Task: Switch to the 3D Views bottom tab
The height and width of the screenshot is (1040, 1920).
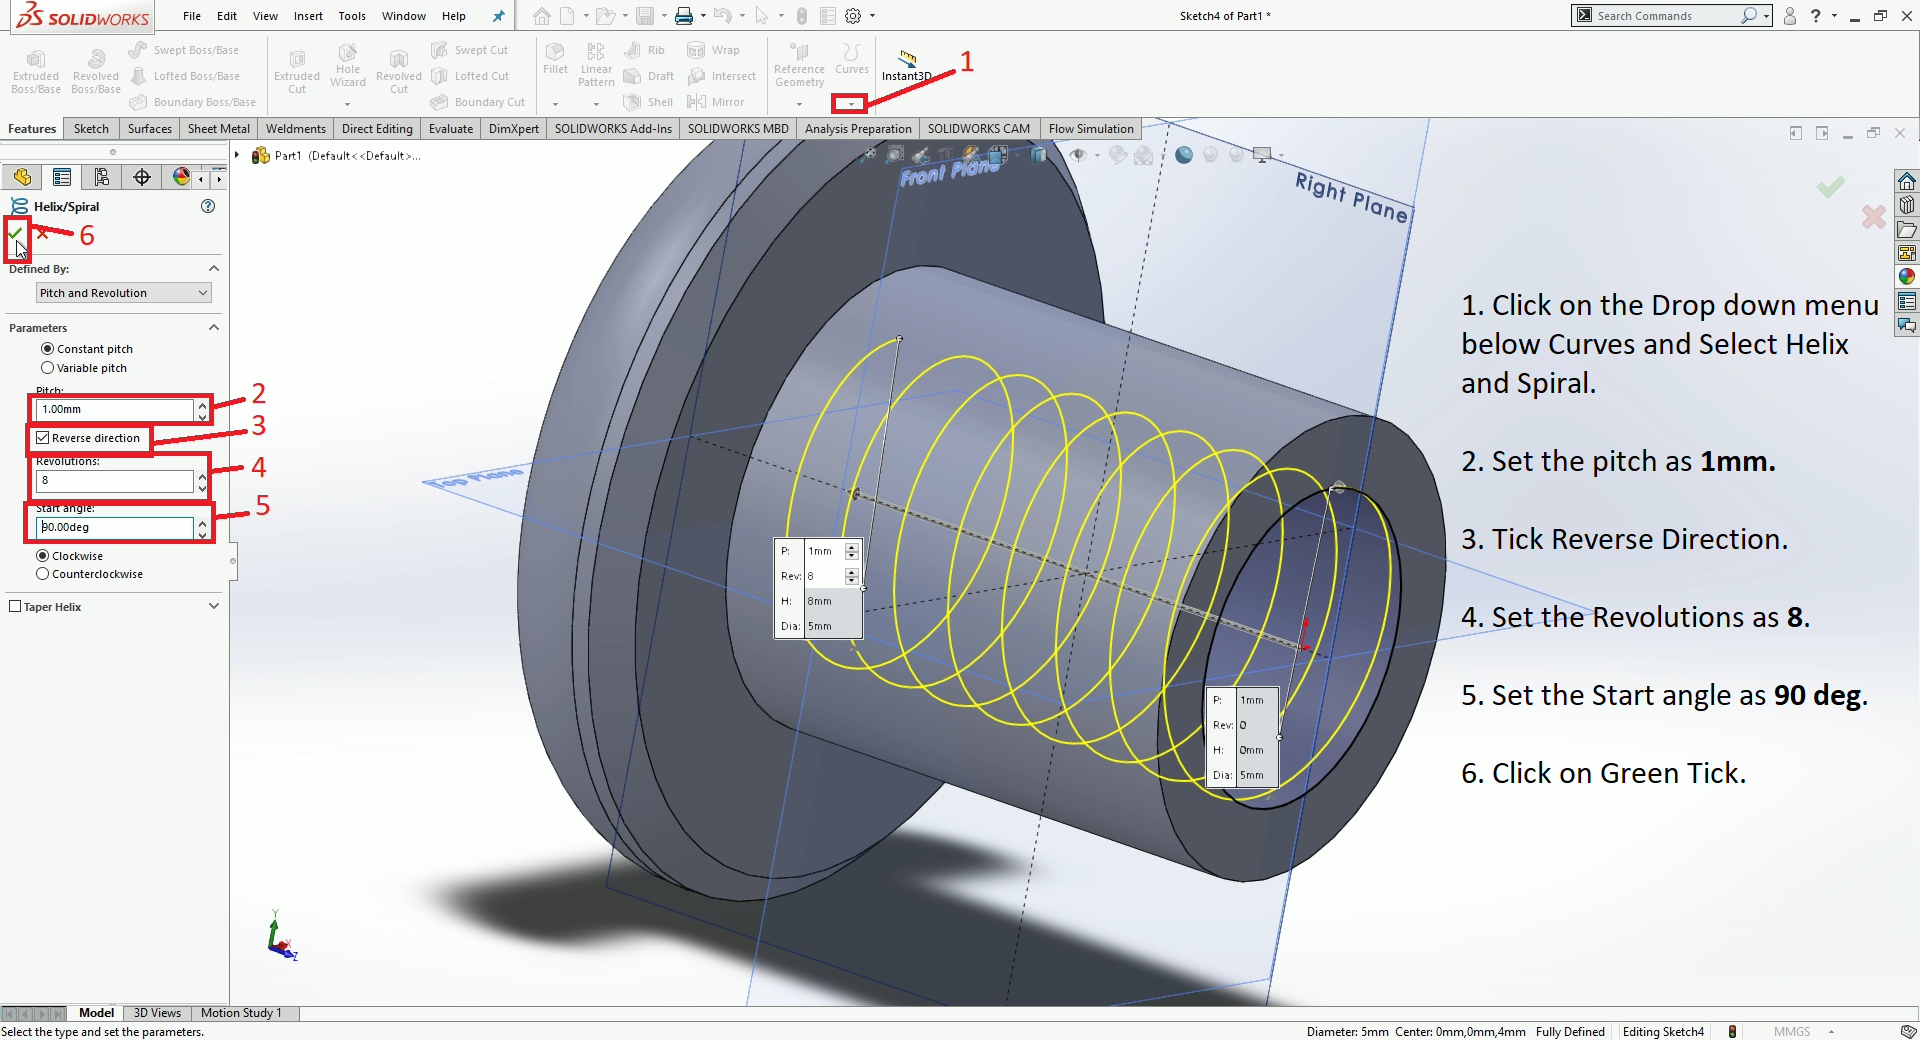Action: tap(158, 1013)
